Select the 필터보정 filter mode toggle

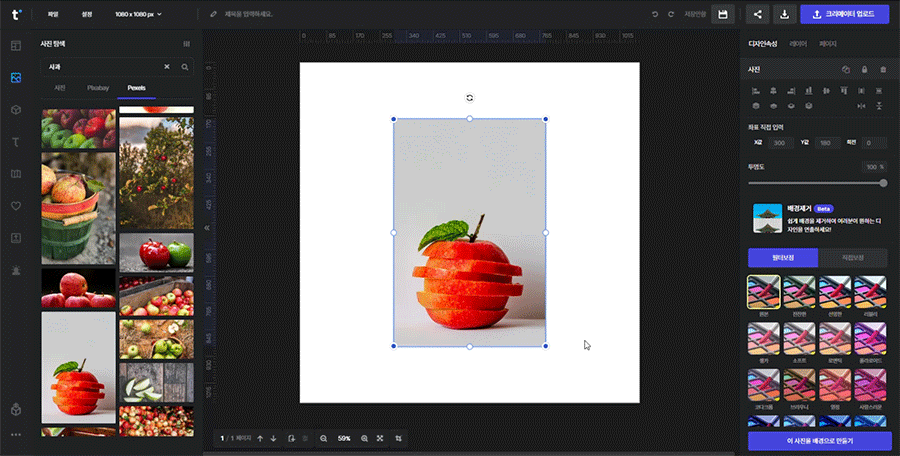click(782, 258)
